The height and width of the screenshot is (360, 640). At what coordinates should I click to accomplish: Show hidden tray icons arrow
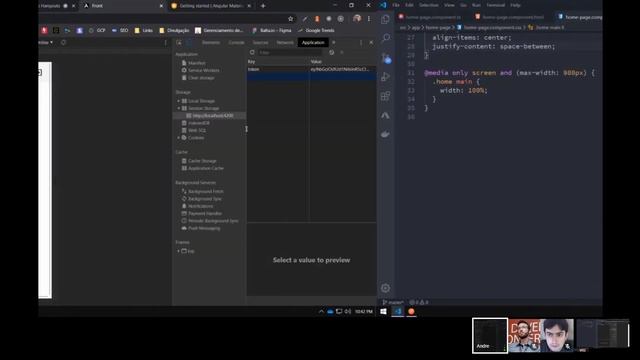click(x=321, y=311)
